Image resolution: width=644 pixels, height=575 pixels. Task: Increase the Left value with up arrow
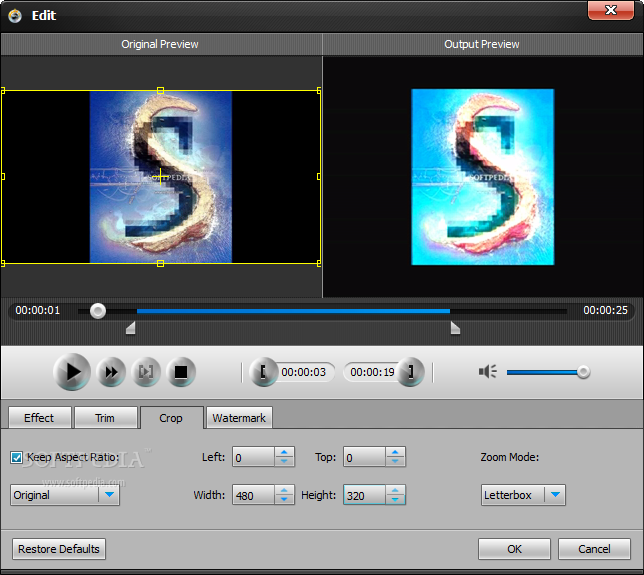tap(284, 452)
